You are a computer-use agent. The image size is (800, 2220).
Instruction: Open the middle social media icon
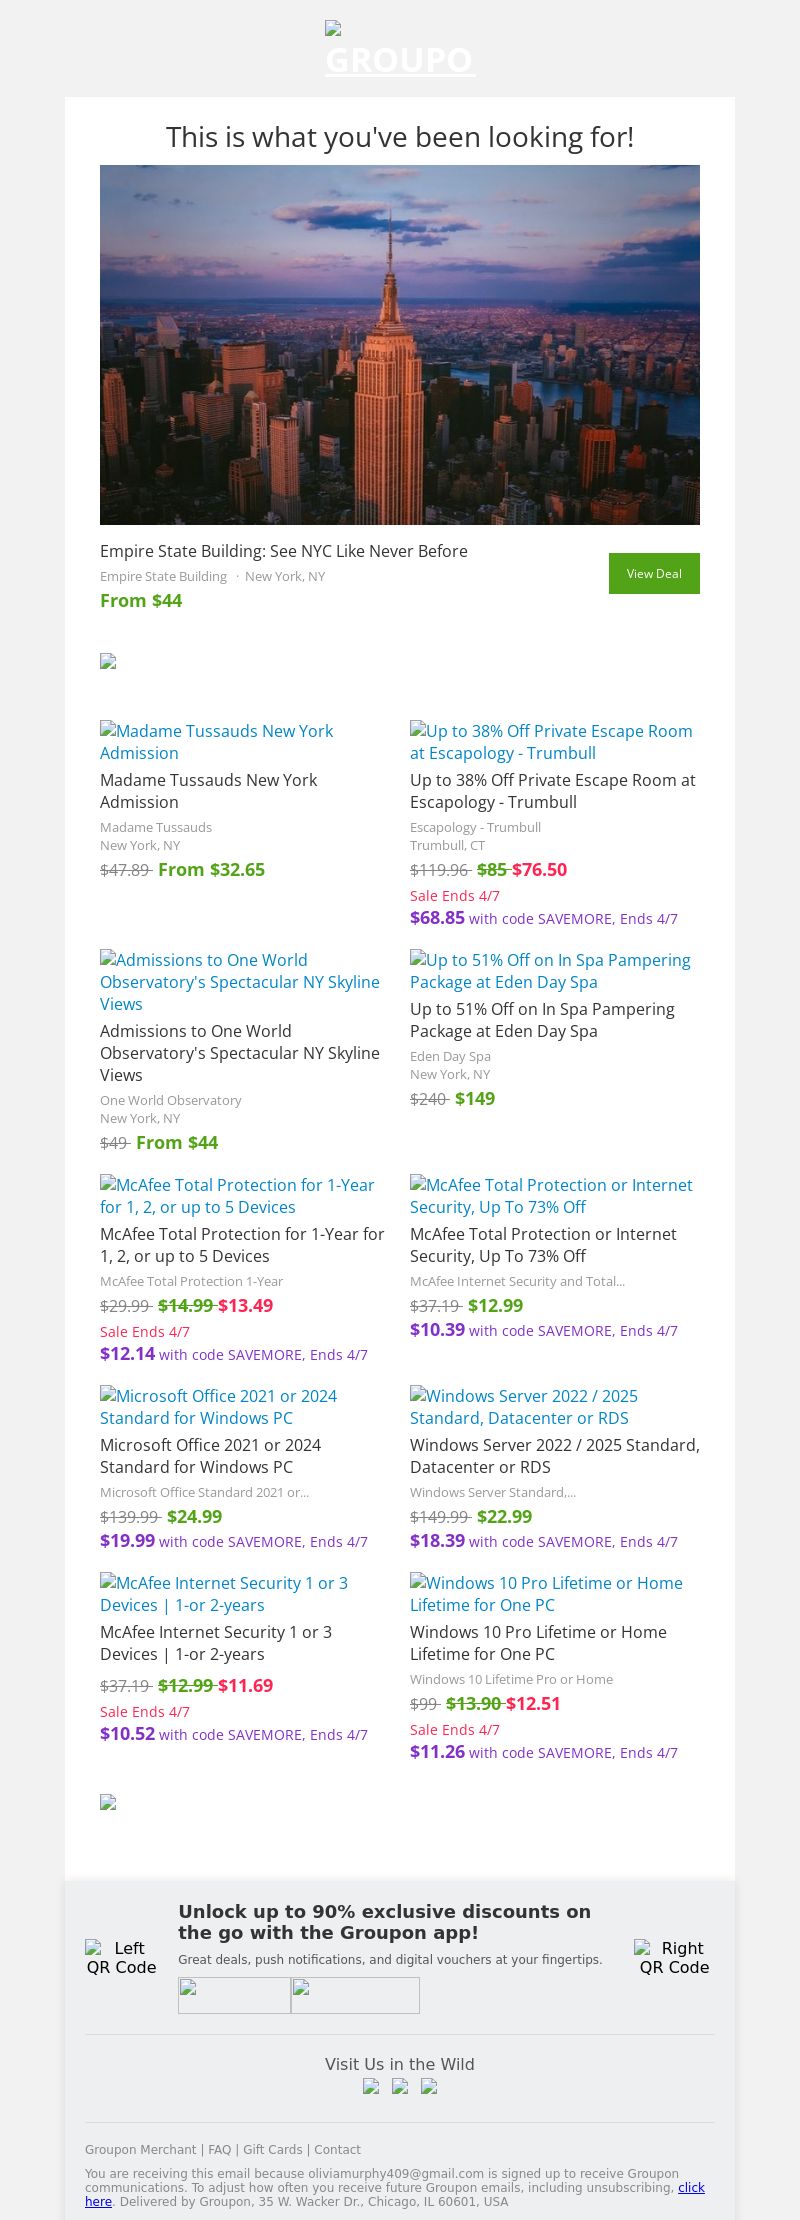coord(400,2086)
